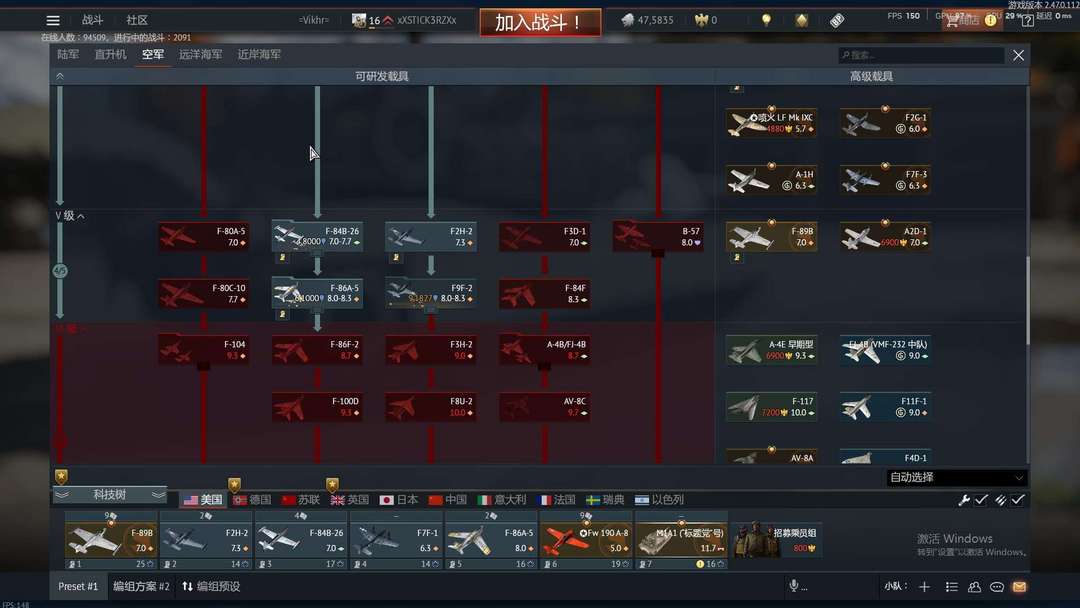Select the F2H-2 in research tree

point(430,237)
